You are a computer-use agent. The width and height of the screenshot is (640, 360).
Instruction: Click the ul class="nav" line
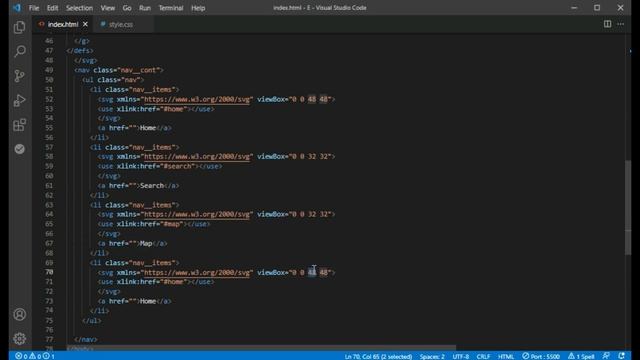pos(113,80)
